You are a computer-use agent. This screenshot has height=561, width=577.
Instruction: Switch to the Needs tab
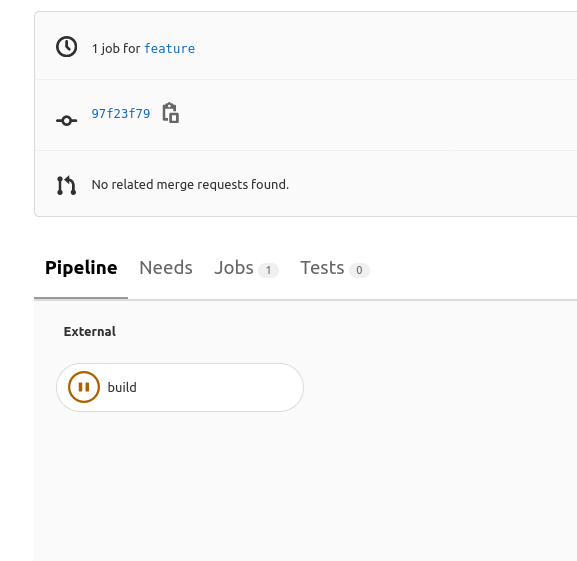166,268
